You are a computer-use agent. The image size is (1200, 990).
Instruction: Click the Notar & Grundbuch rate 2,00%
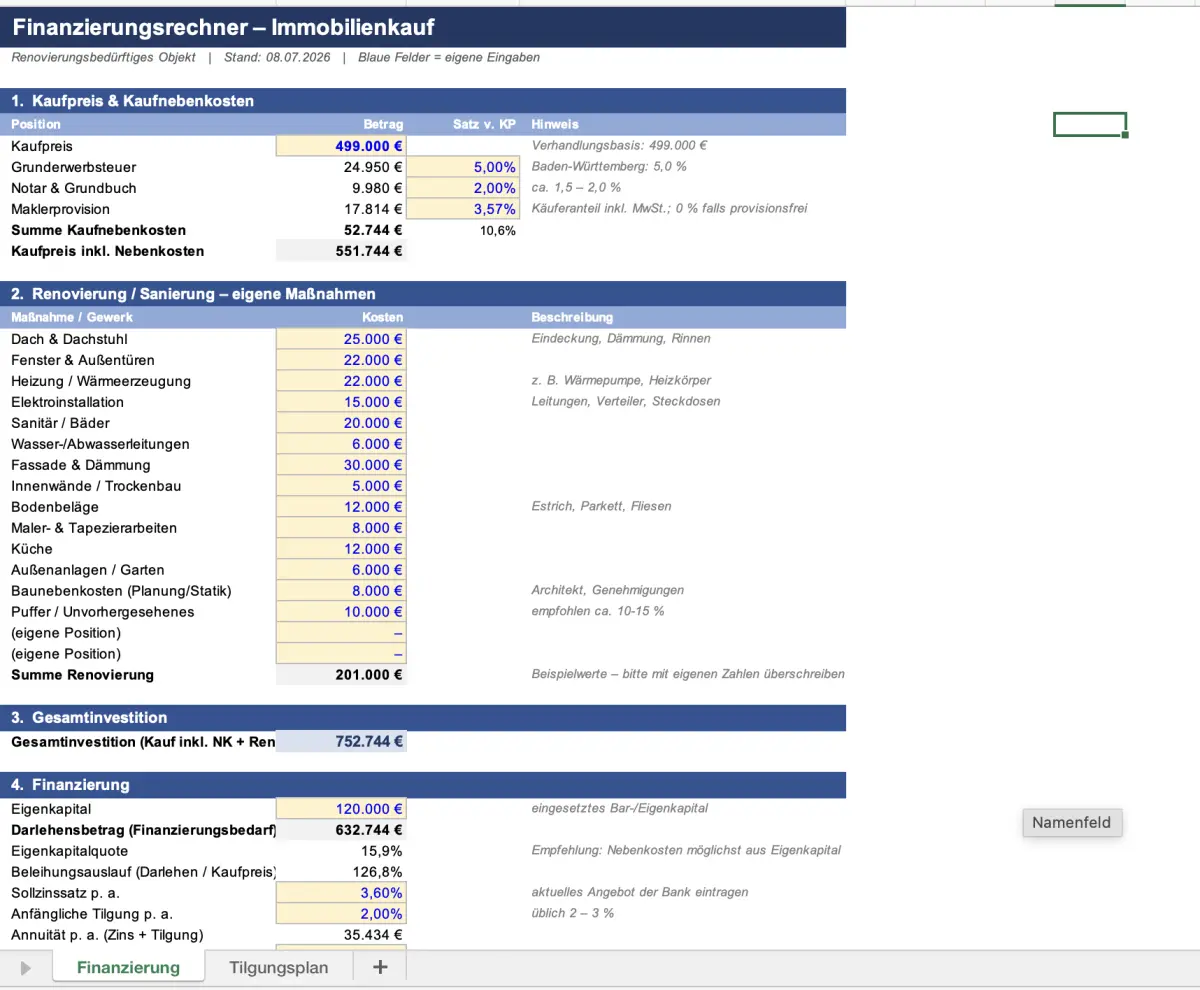(462, 188)
